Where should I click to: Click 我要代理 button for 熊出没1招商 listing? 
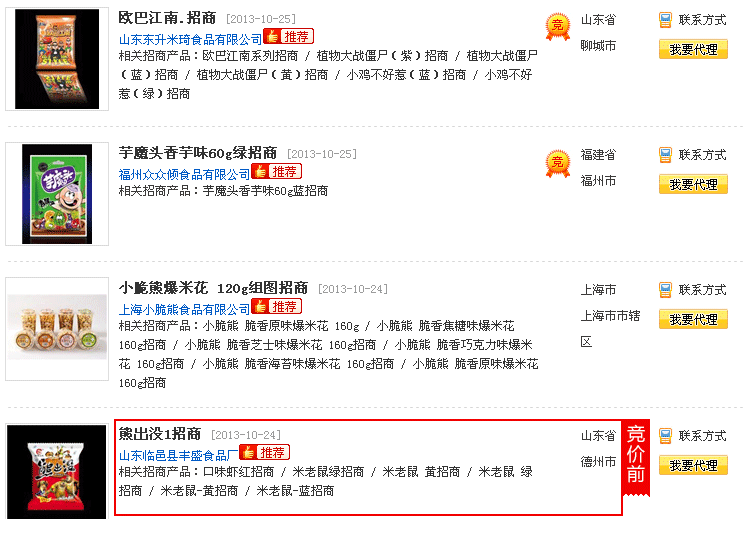pyautogui.click(x=693, y=466)
